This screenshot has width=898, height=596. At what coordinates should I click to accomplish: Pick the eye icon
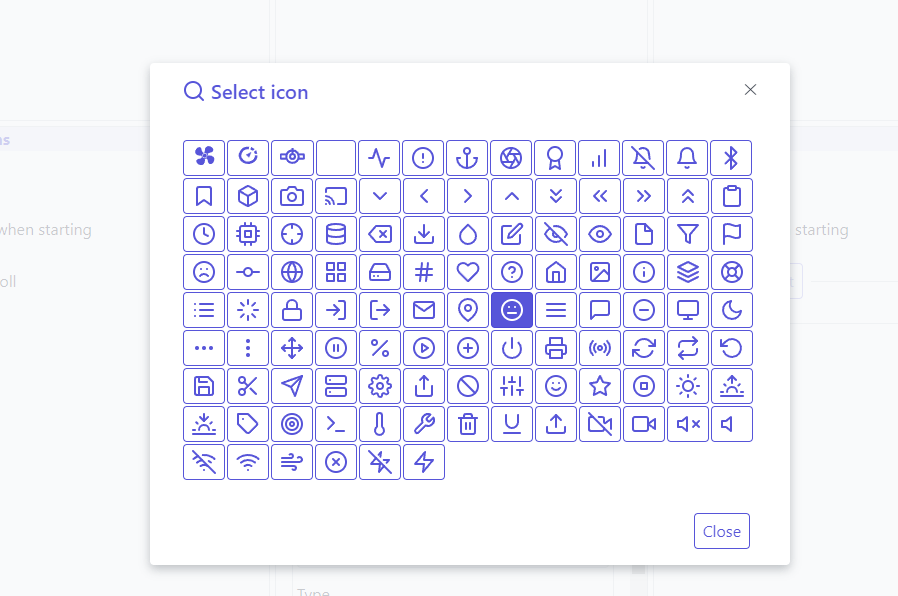pos(600,234)
